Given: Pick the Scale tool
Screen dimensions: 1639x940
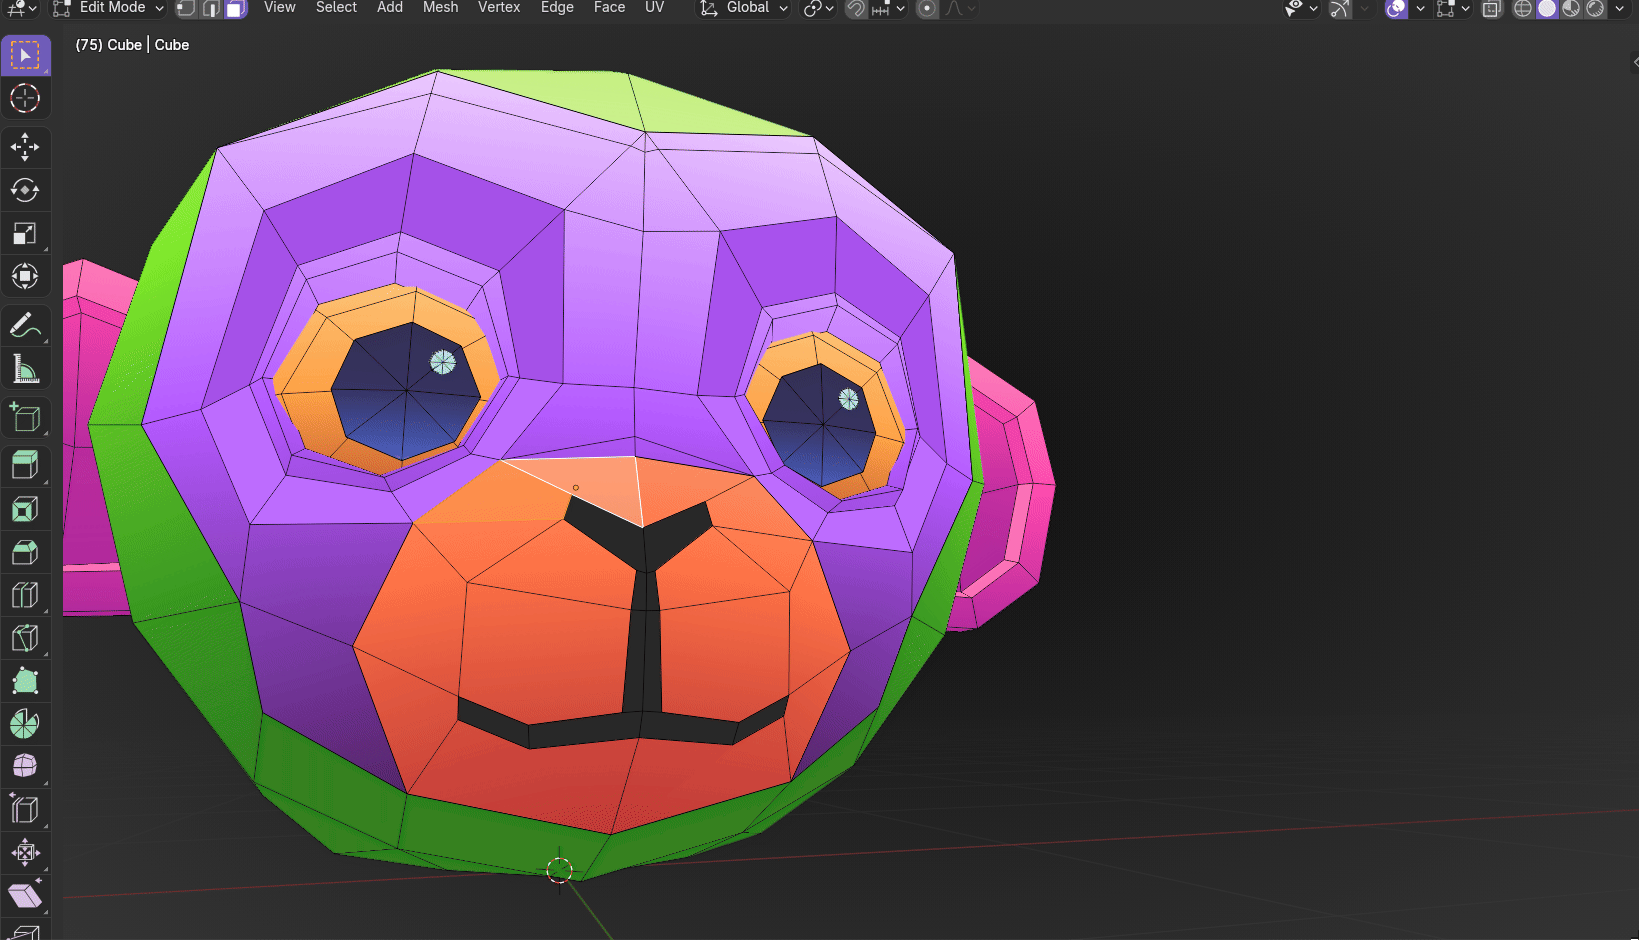Looking at the screenshot, I should [25, 233].
